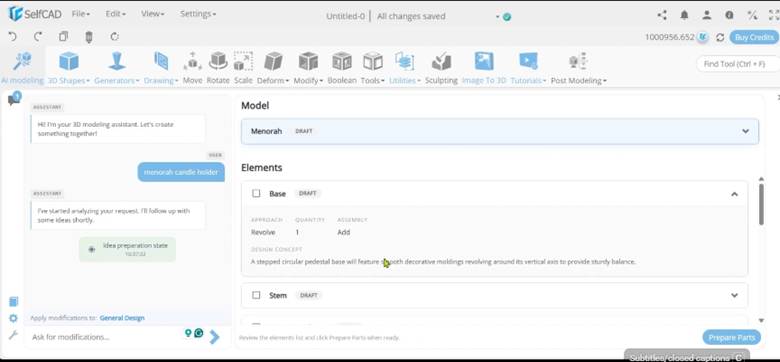
Task: Open the wrench icon in sidebar
Action: (13, 335)
